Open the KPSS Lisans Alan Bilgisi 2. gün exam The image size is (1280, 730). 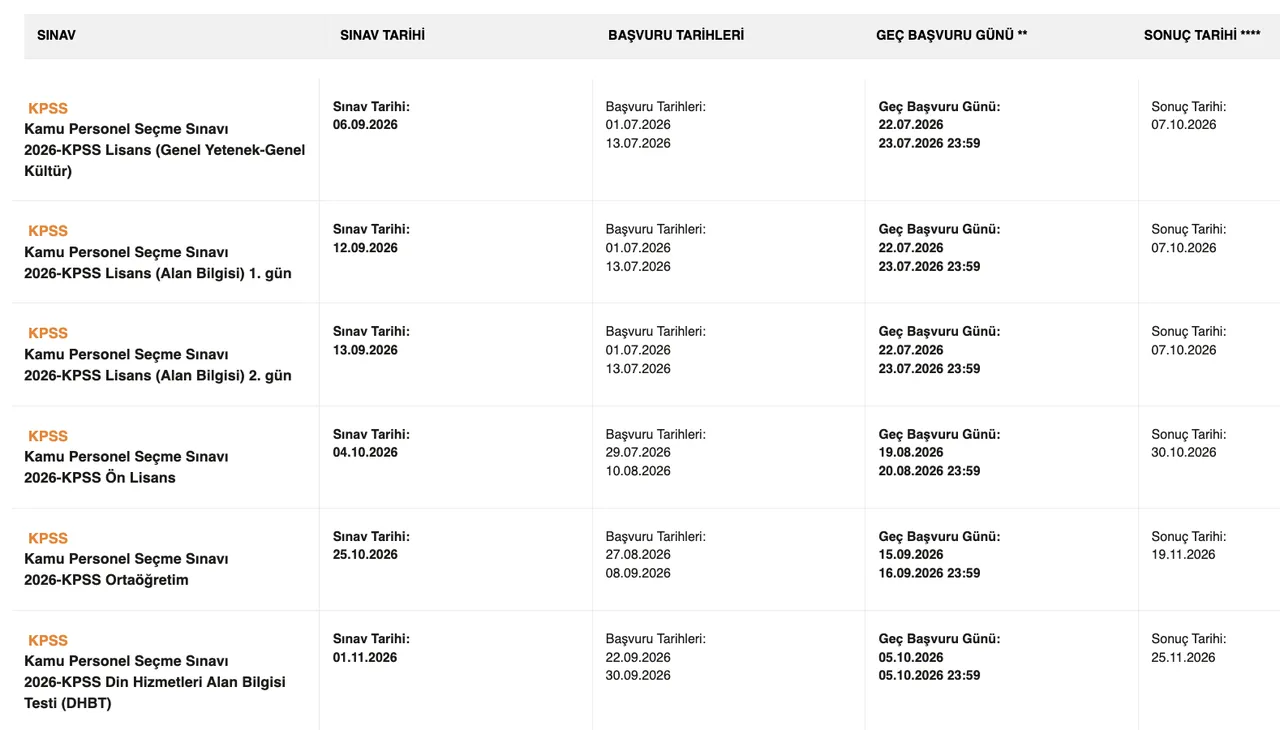pyautogui.click(x=158, y=375)
